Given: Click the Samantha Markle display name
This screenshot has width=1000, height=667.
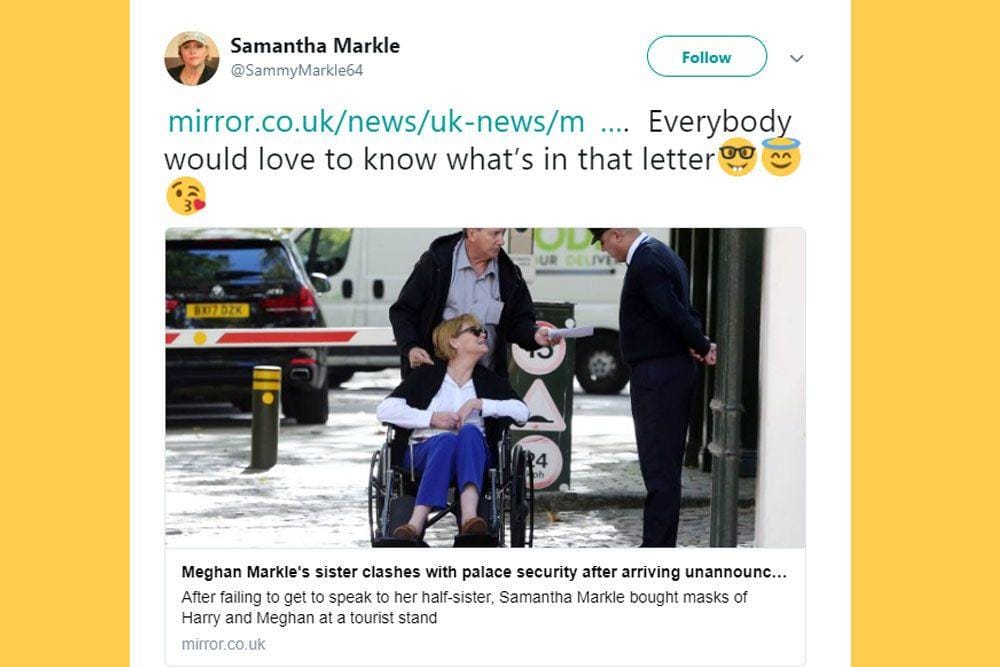Looking at the screenshot, I should click(x=315, y=46).
